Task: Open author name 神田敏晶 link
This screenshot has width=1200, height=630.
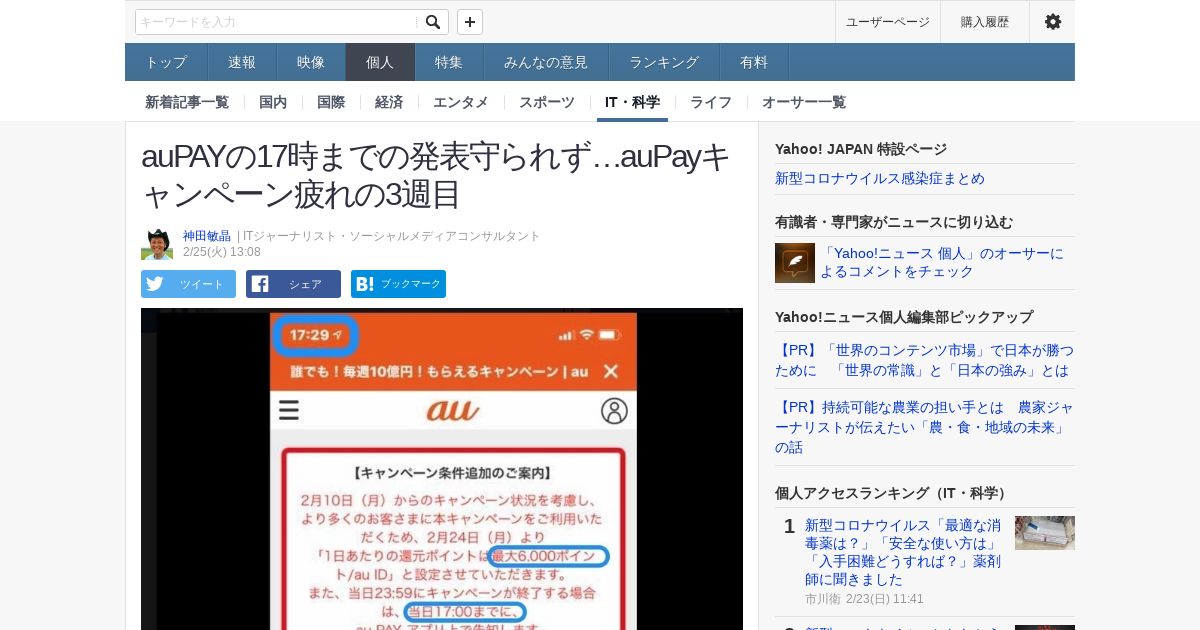Action: 207,236
